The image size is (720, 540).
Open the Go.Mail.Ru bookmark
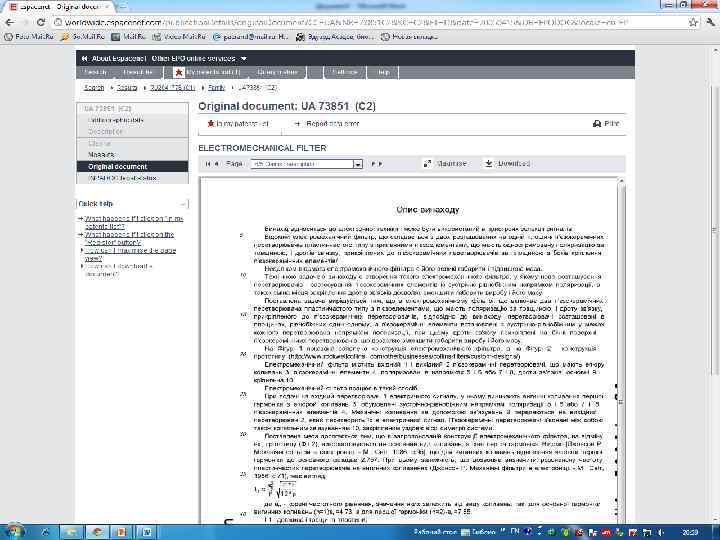(83, 37)
